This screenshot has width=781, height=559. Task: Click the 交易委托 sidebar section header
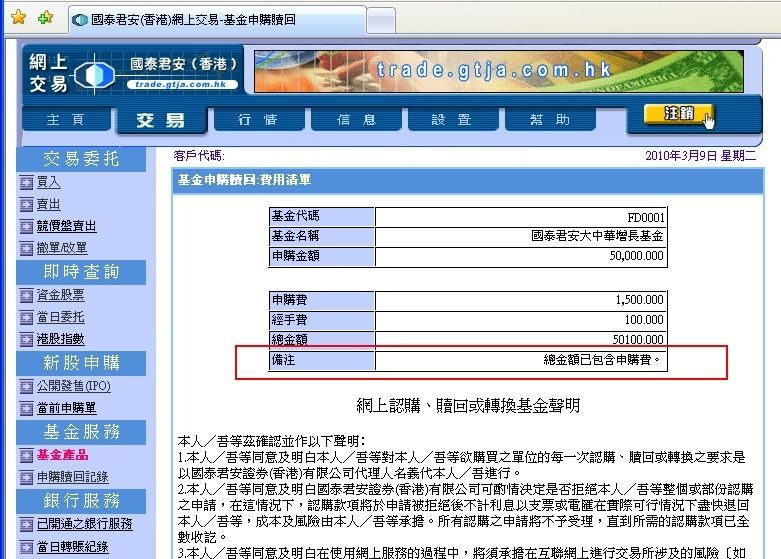pyautogui.click(x=81, y=159)
